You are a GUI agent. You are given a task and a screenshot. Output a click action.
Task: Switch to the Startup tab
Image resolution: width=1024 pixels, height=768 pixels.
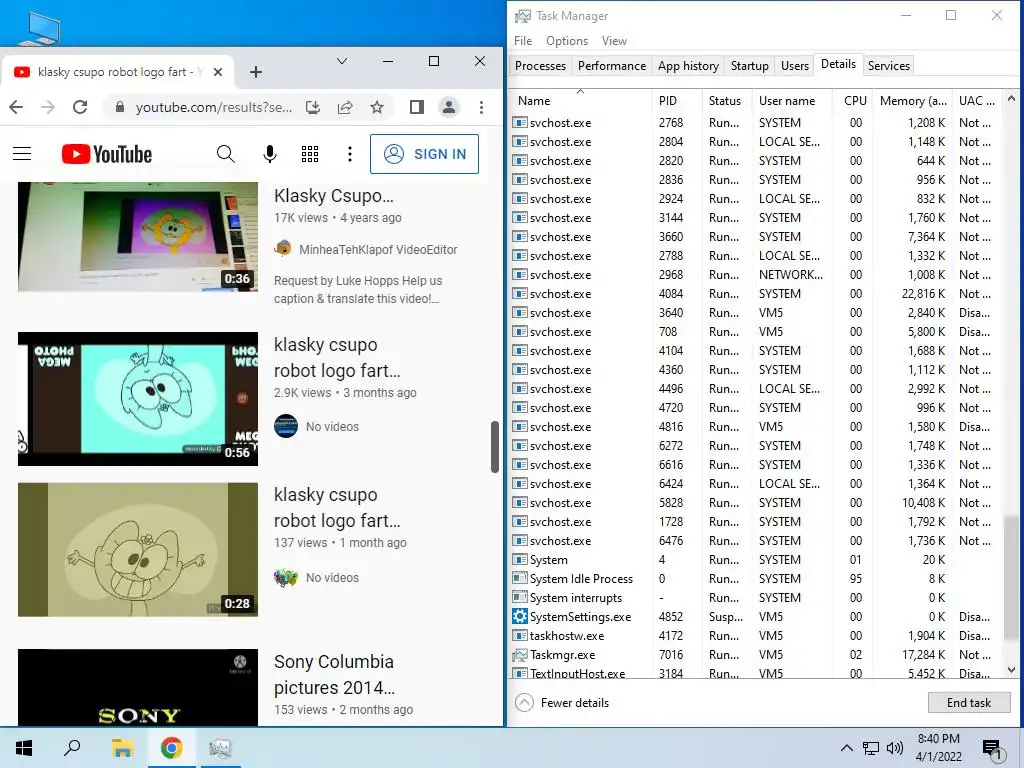tap(750, 65)
